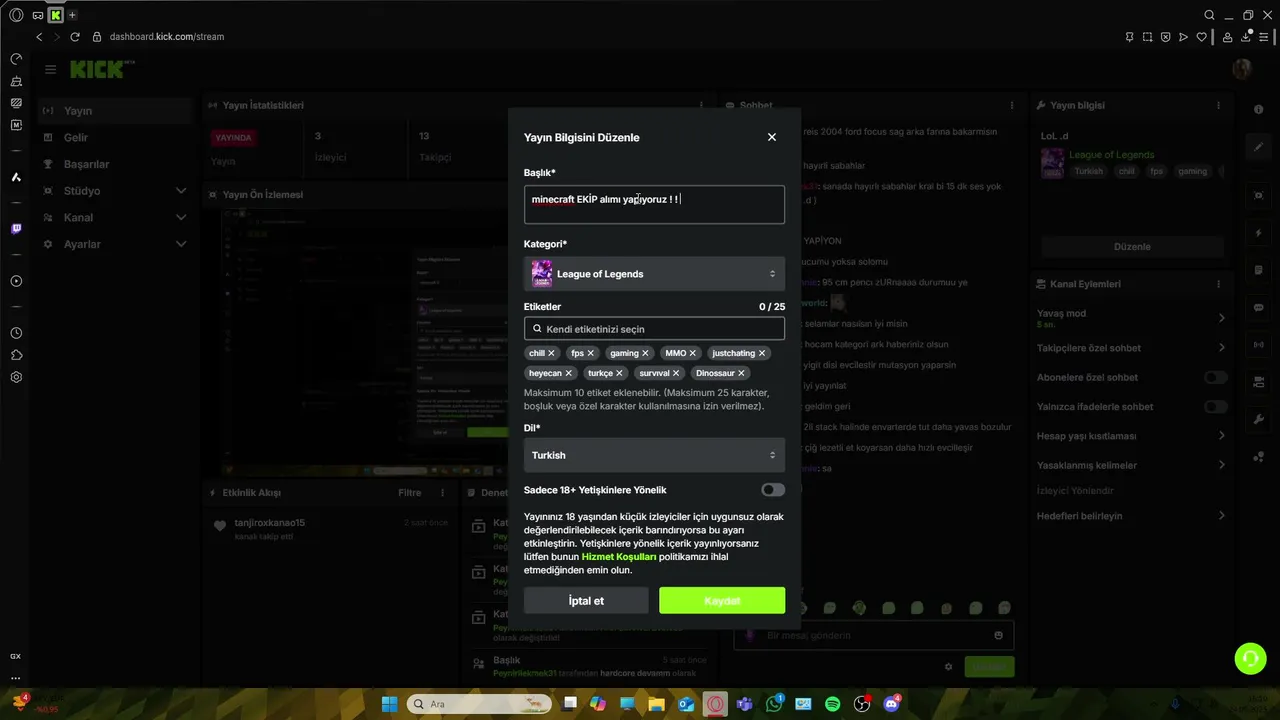Viewport: 1280px width, 720px height.
Task: Click the Kendi etiketinizi seçin tag search field
Action: [654, 329]
